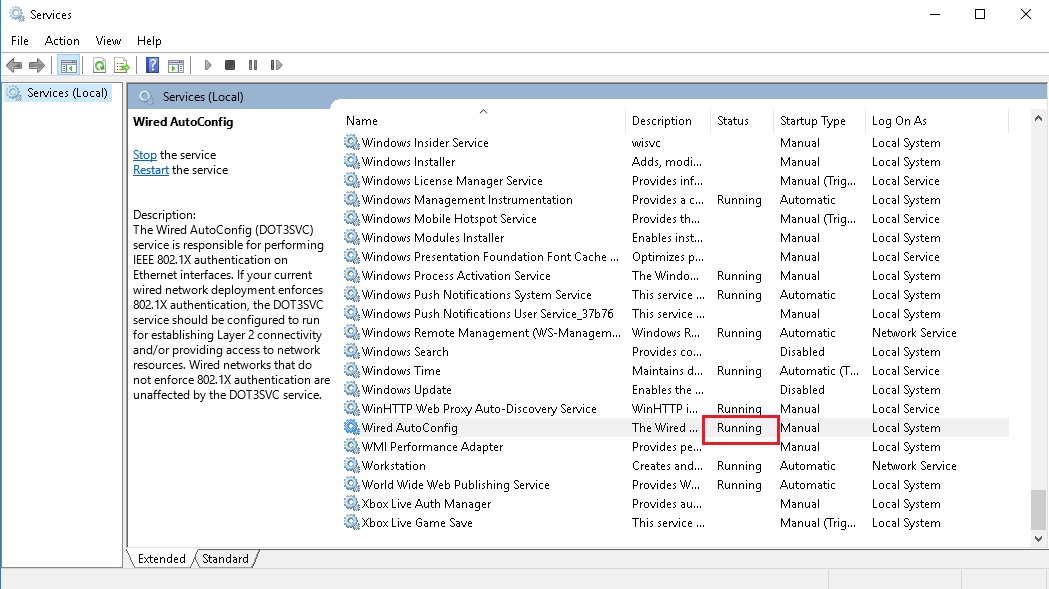Click the Properties pane toolbar icon
Image resolution: width=1049 pixels, height=589 pixels.
[x=176, y=65]
